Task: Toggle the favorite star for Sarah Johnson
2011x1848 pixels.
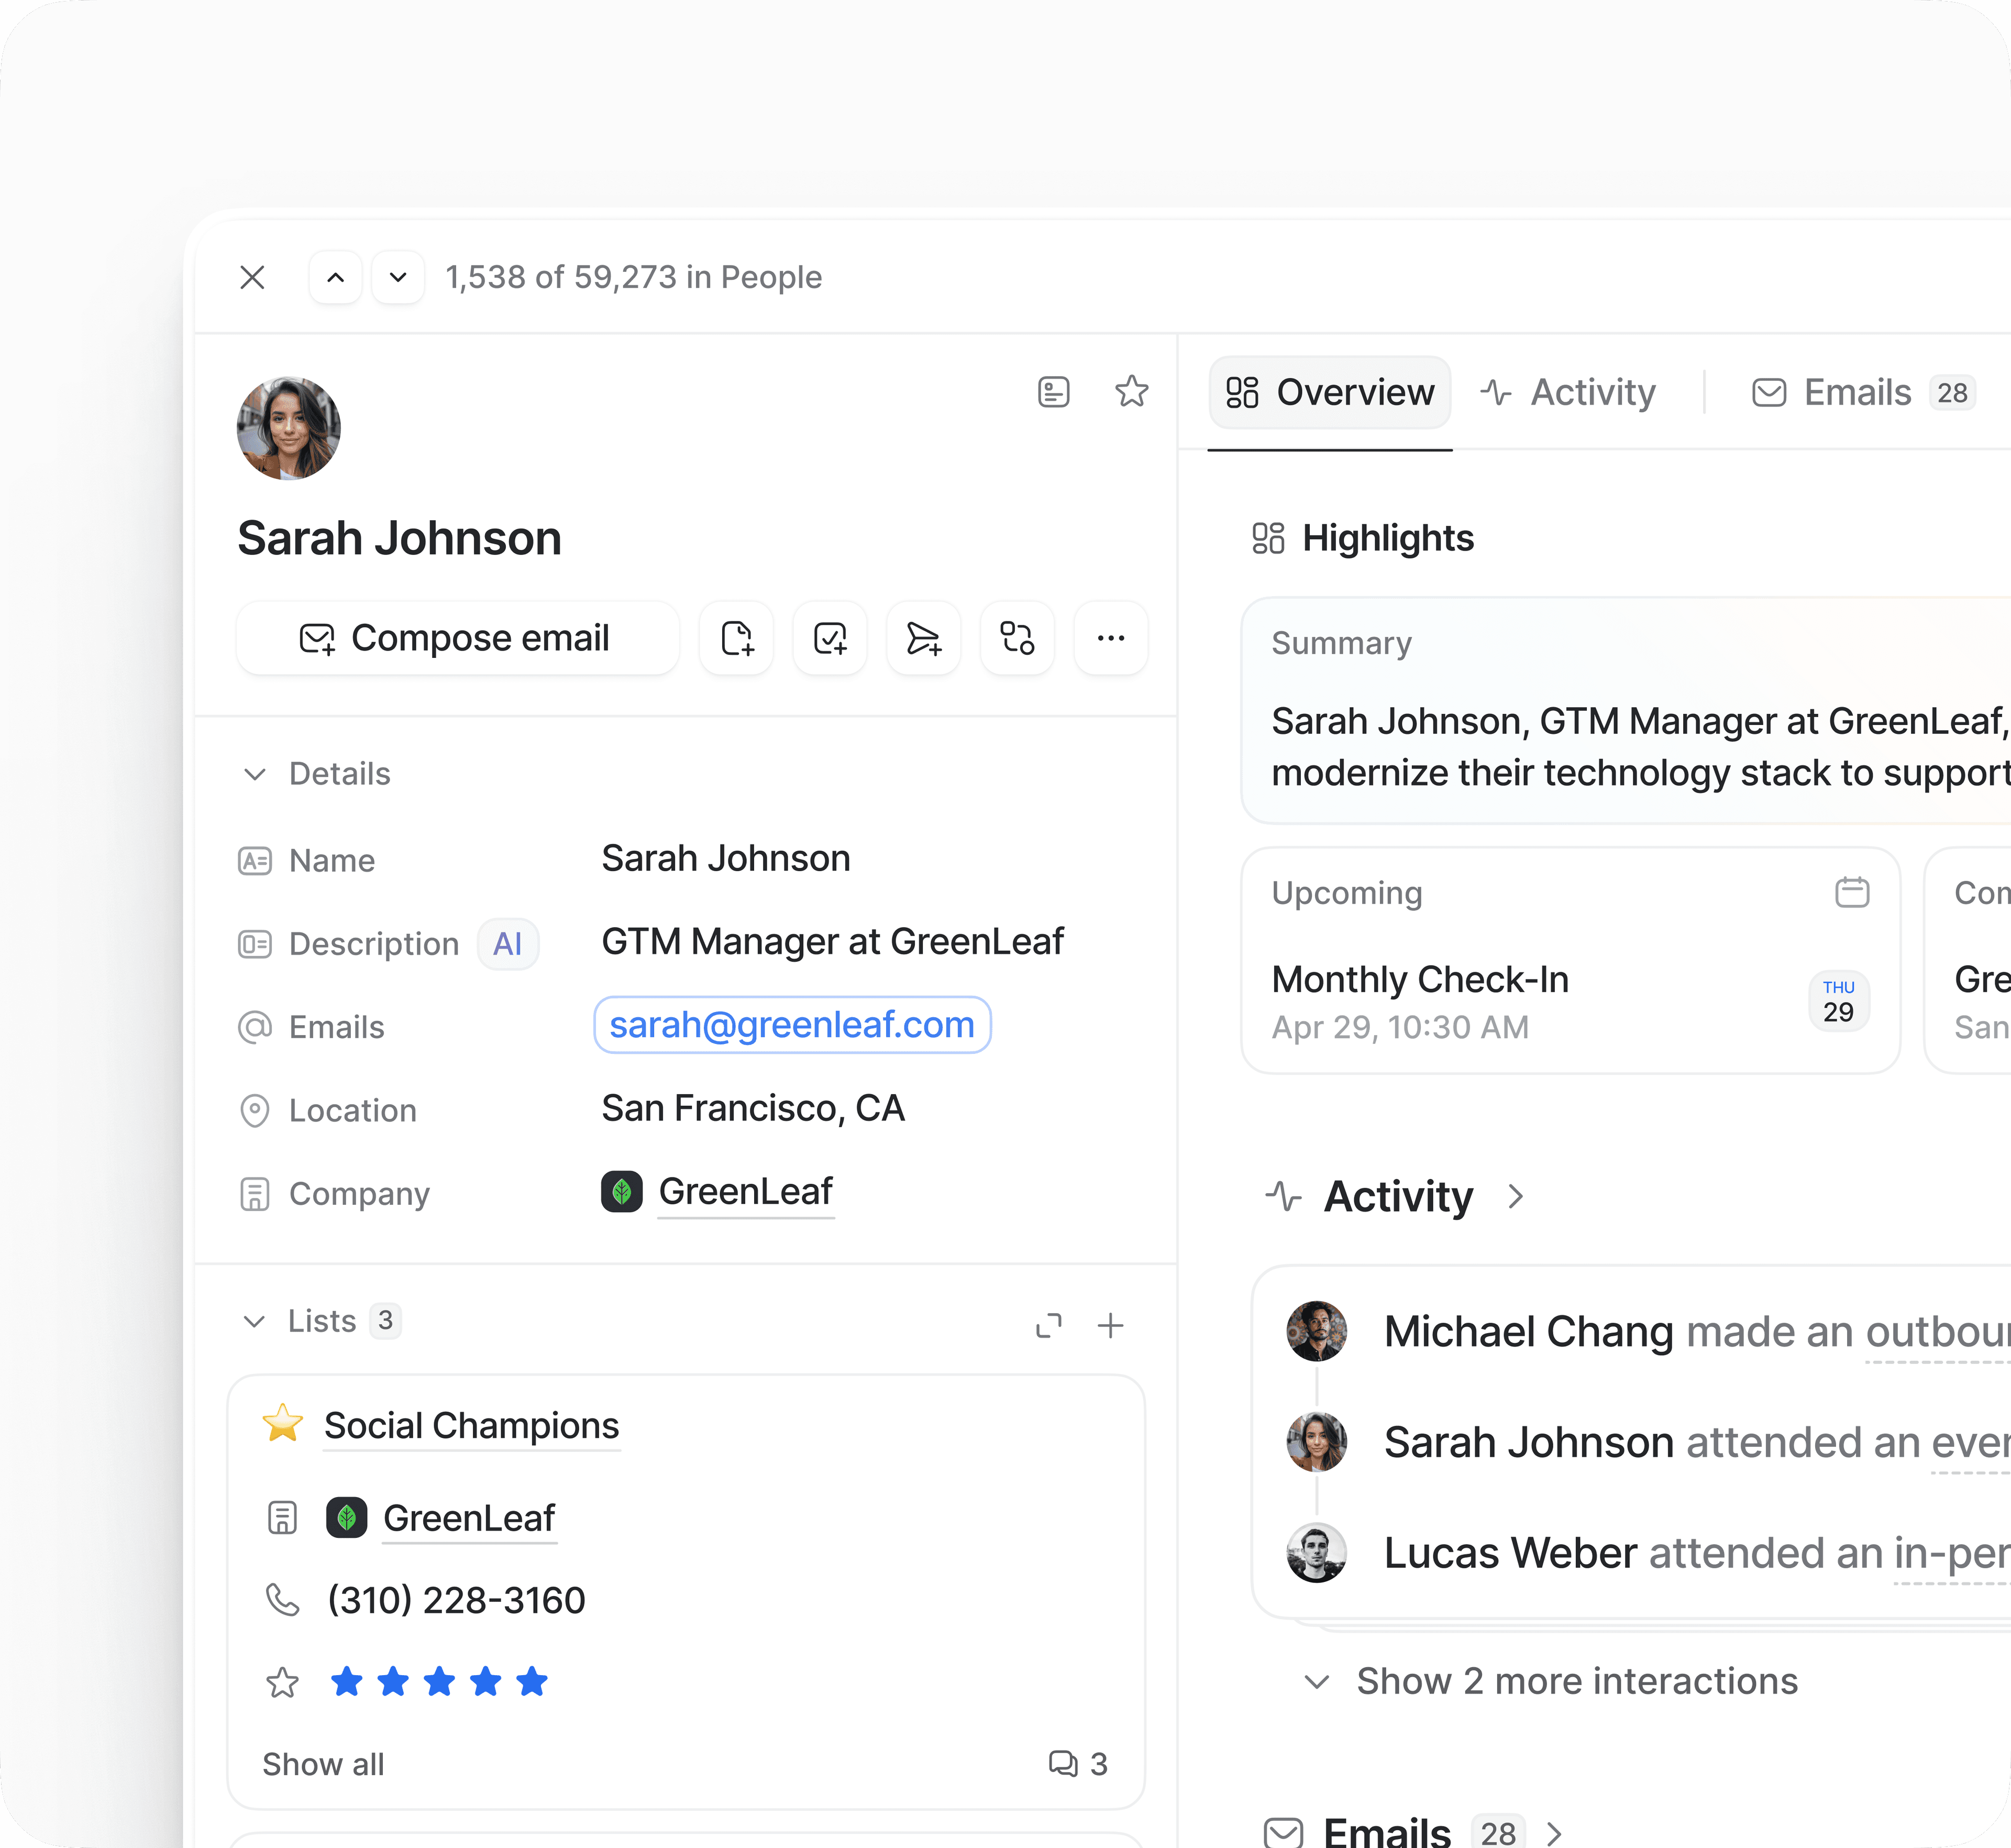Action: (x=1131, y=392)
